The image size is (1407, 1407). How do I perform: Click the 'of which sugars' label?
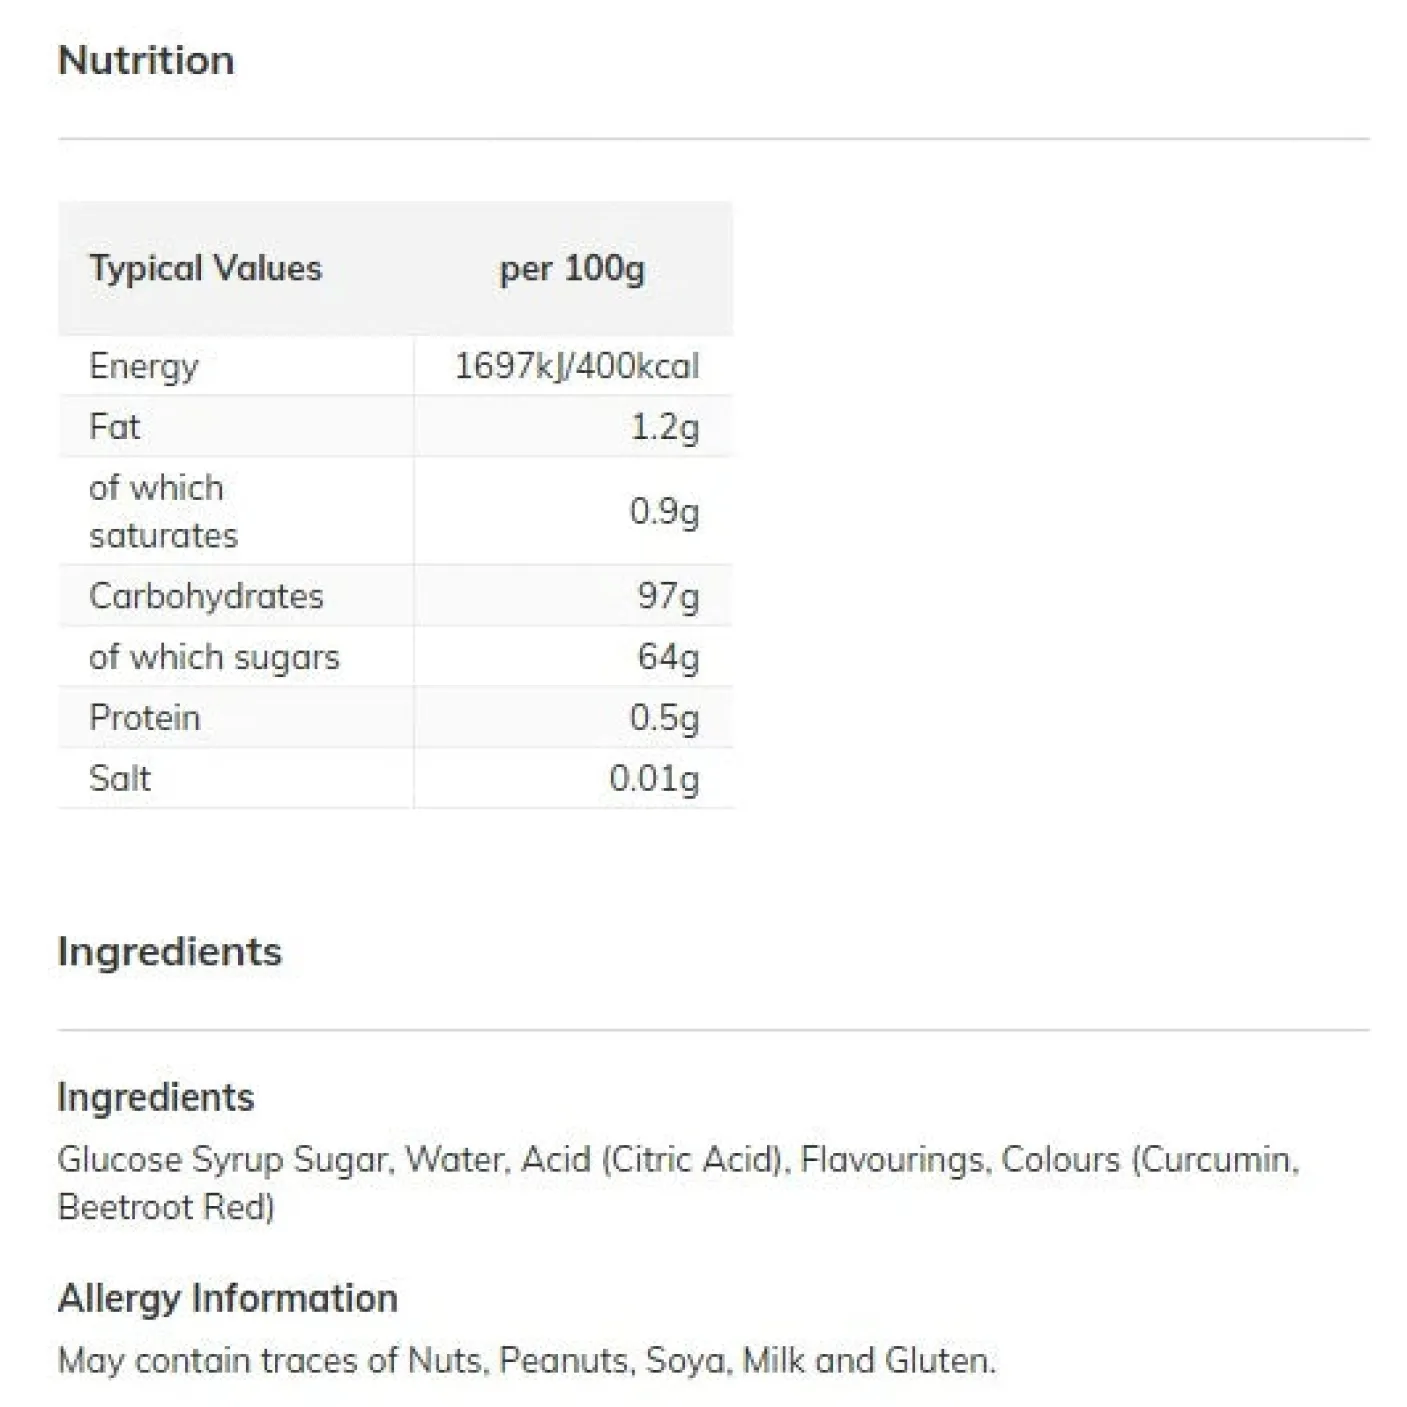(214, 657)
